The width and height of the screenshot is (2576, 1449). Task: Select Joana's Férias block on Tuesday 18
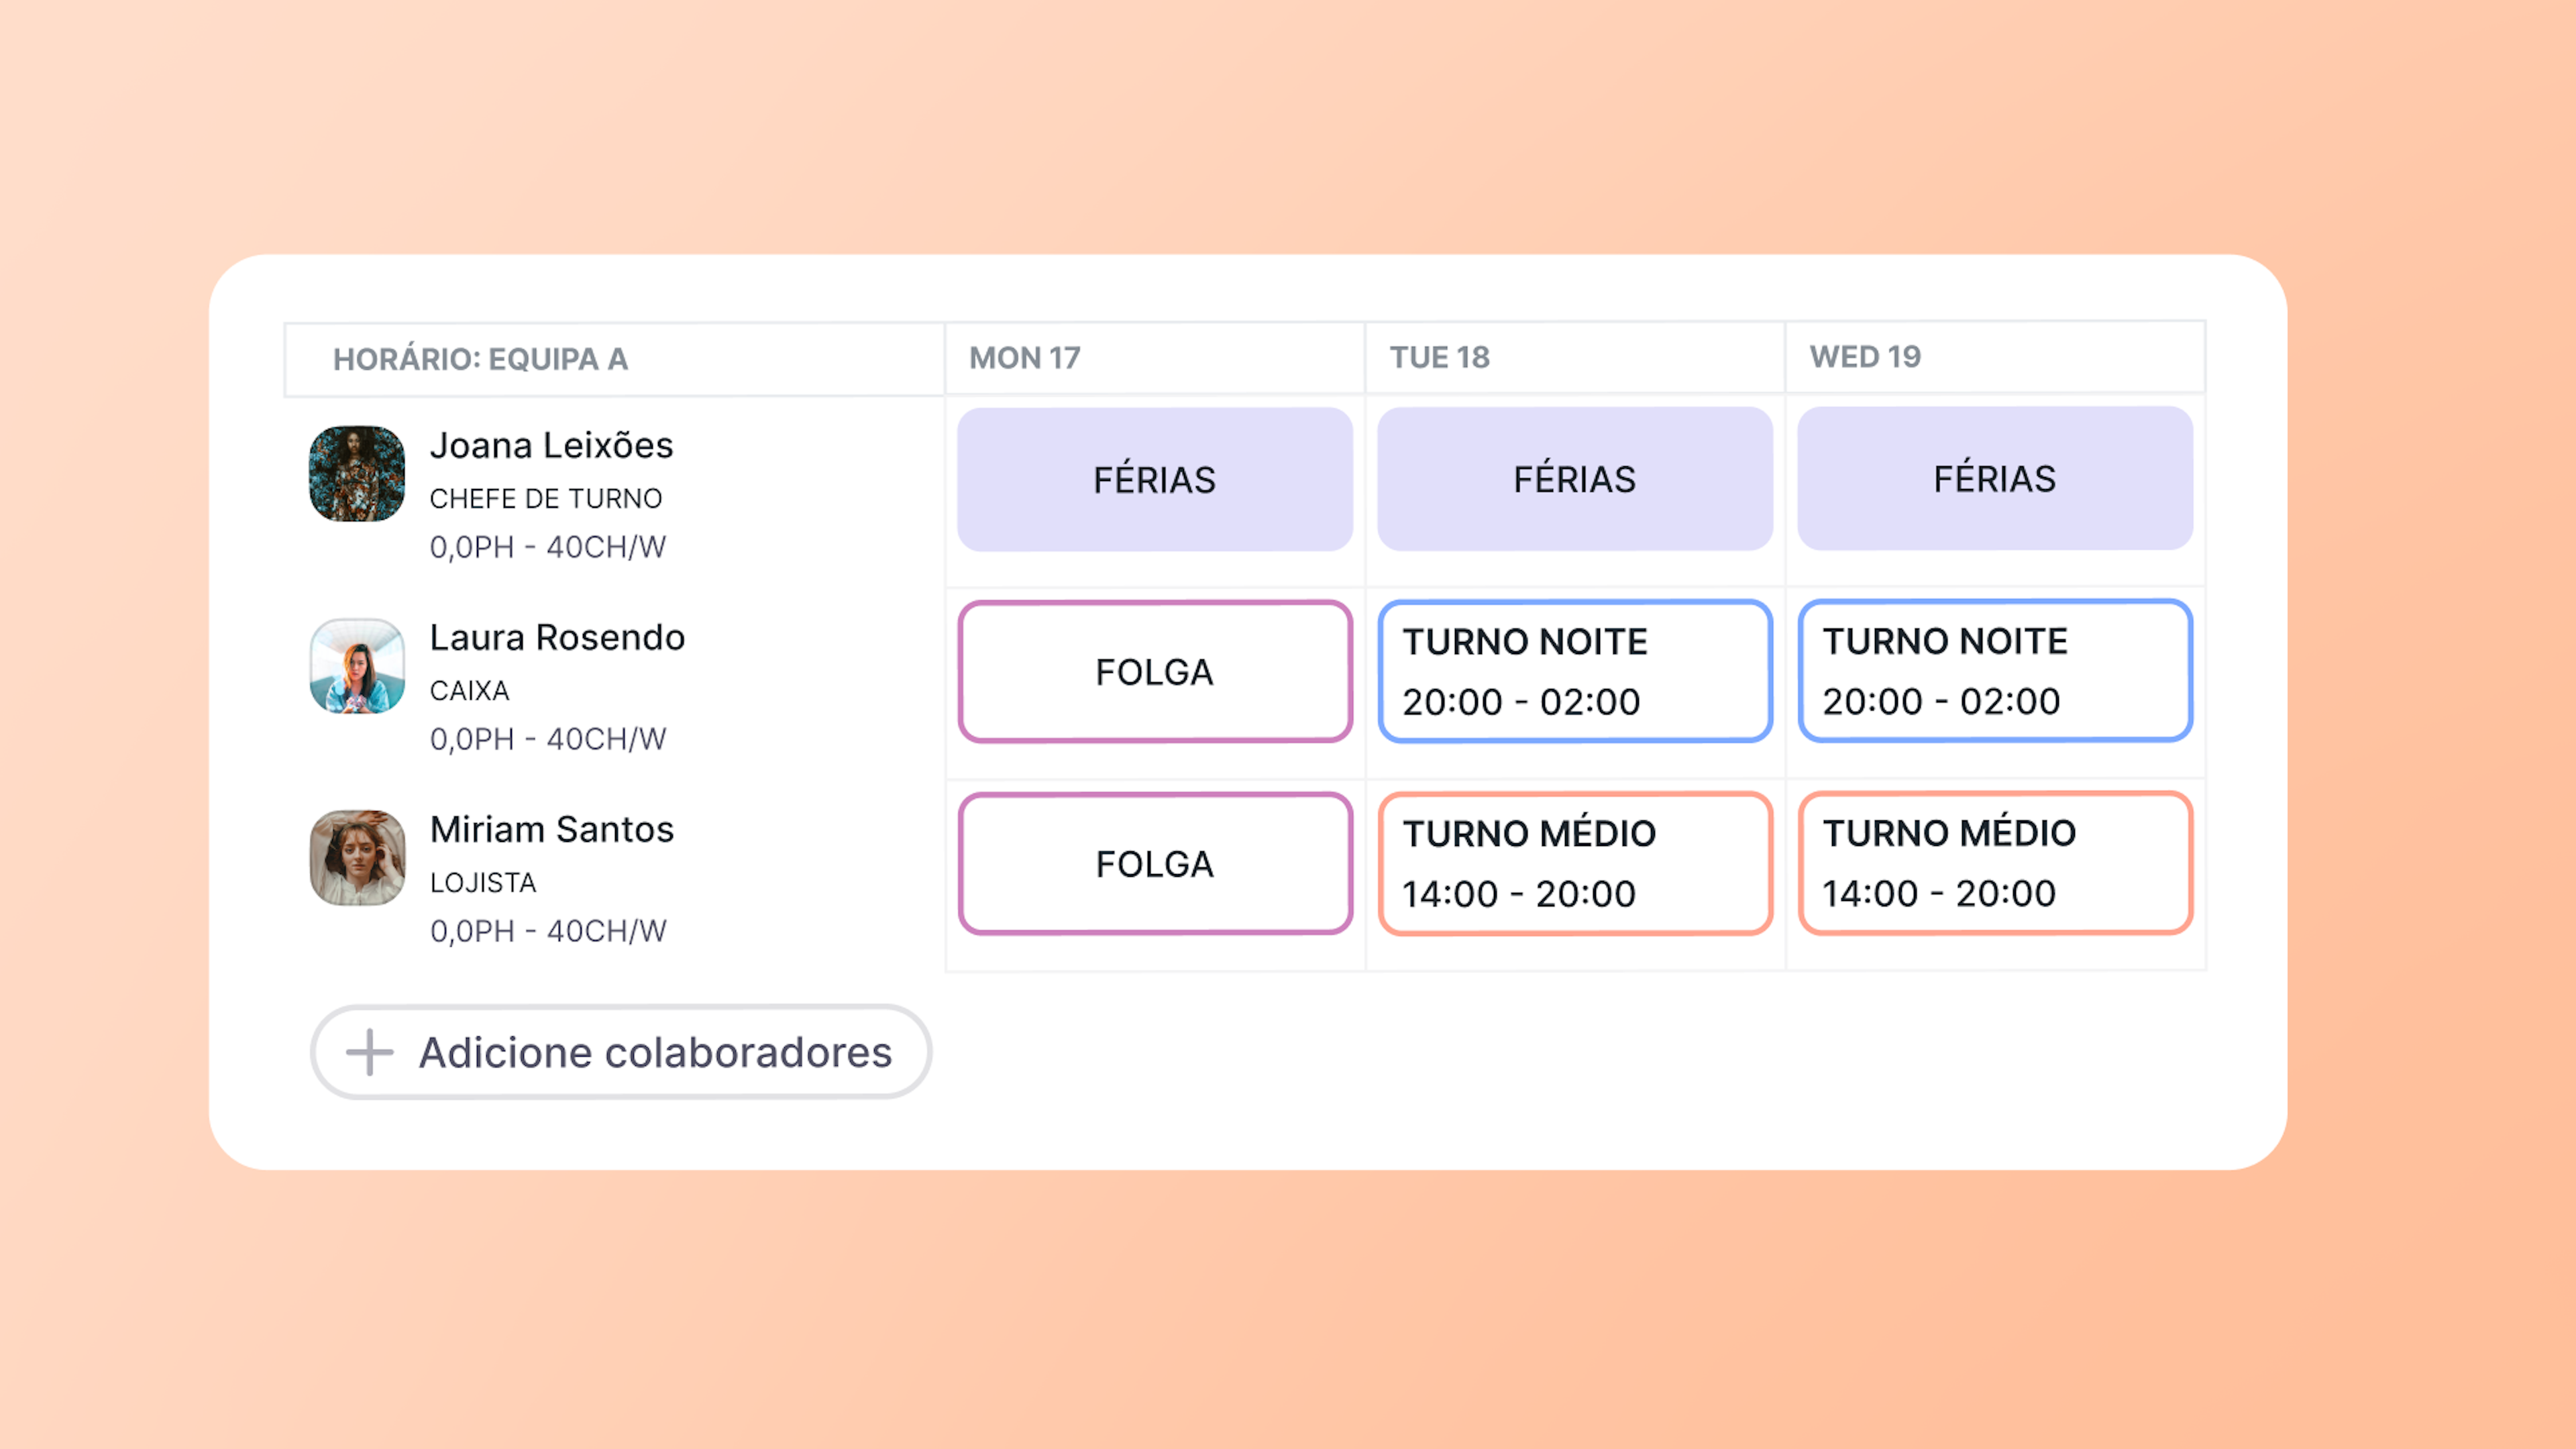pyautogui.click(x=1575, y=479)
